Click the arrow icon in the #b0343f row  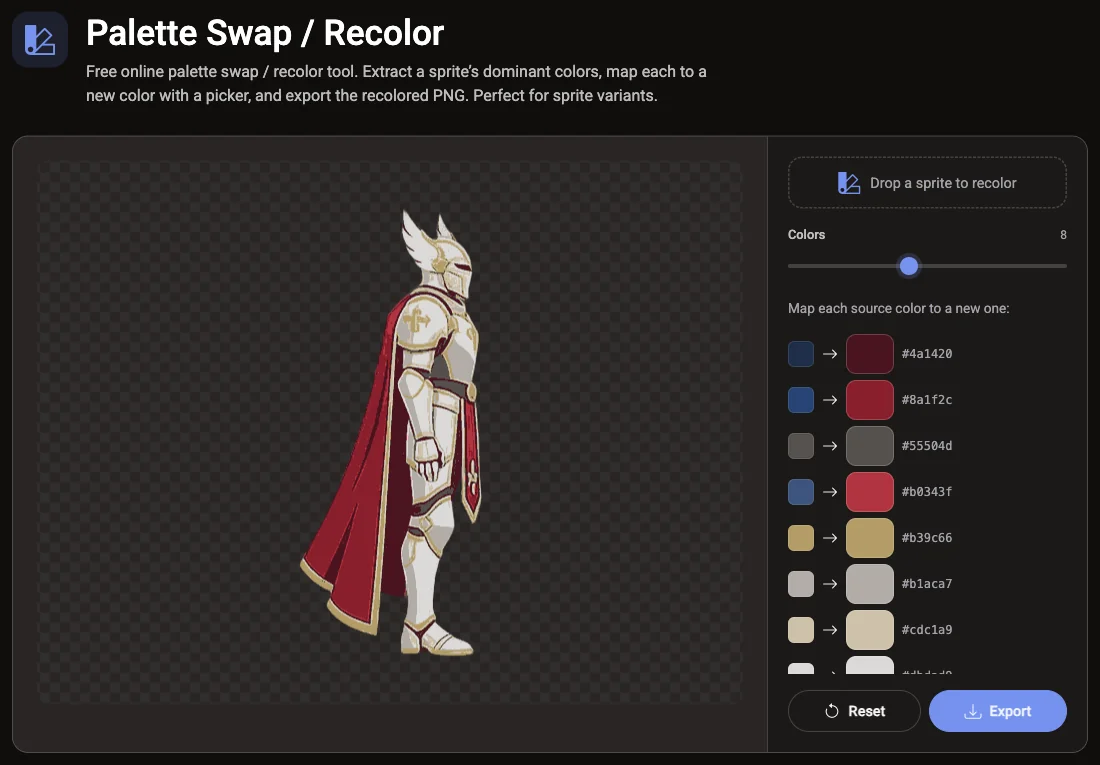click(x=830, y=492)
